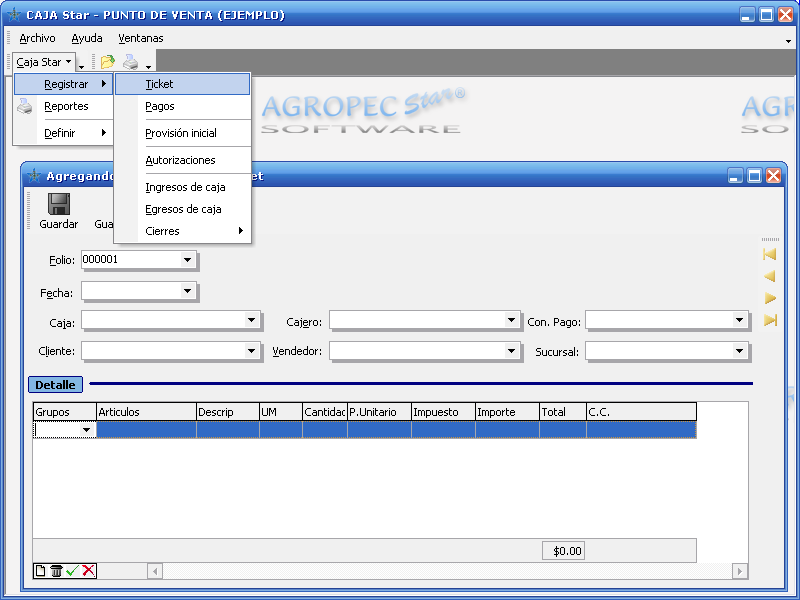Click the Importe column header
800x600 pixels.
[507, 412]
